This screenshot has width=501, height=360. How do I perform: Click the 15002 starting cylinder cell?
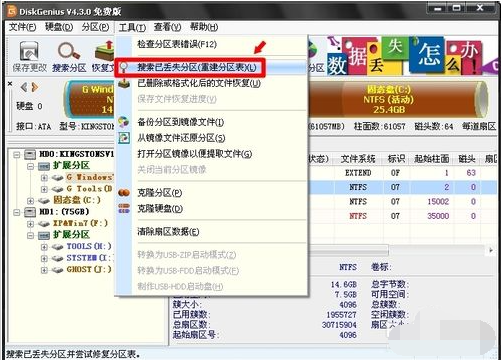438,202
